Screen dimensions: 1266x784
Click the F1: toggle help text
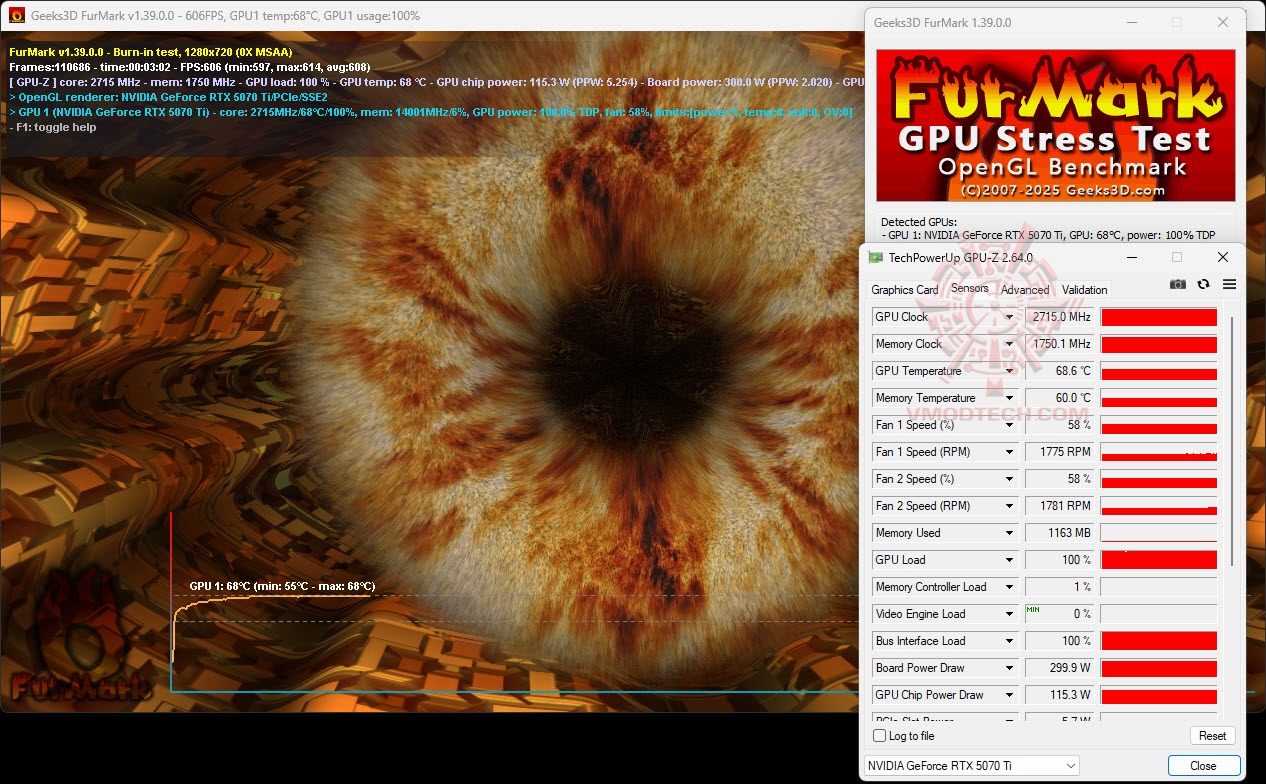[x=52, y=127]
